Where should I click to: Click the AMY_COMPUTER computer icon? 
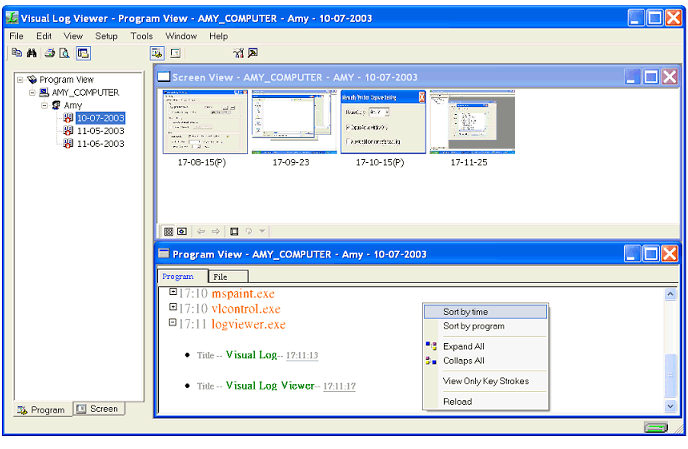[44, 93]
